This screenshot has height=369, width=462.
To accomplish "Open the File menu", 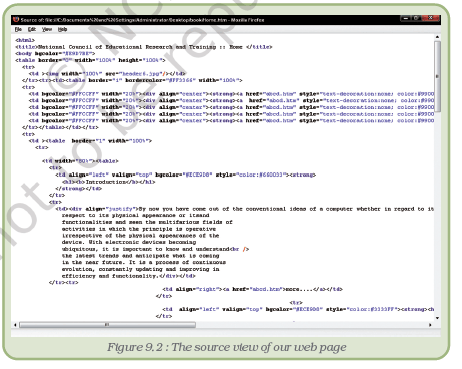I will pyautogui.click(x=18, y=29).
